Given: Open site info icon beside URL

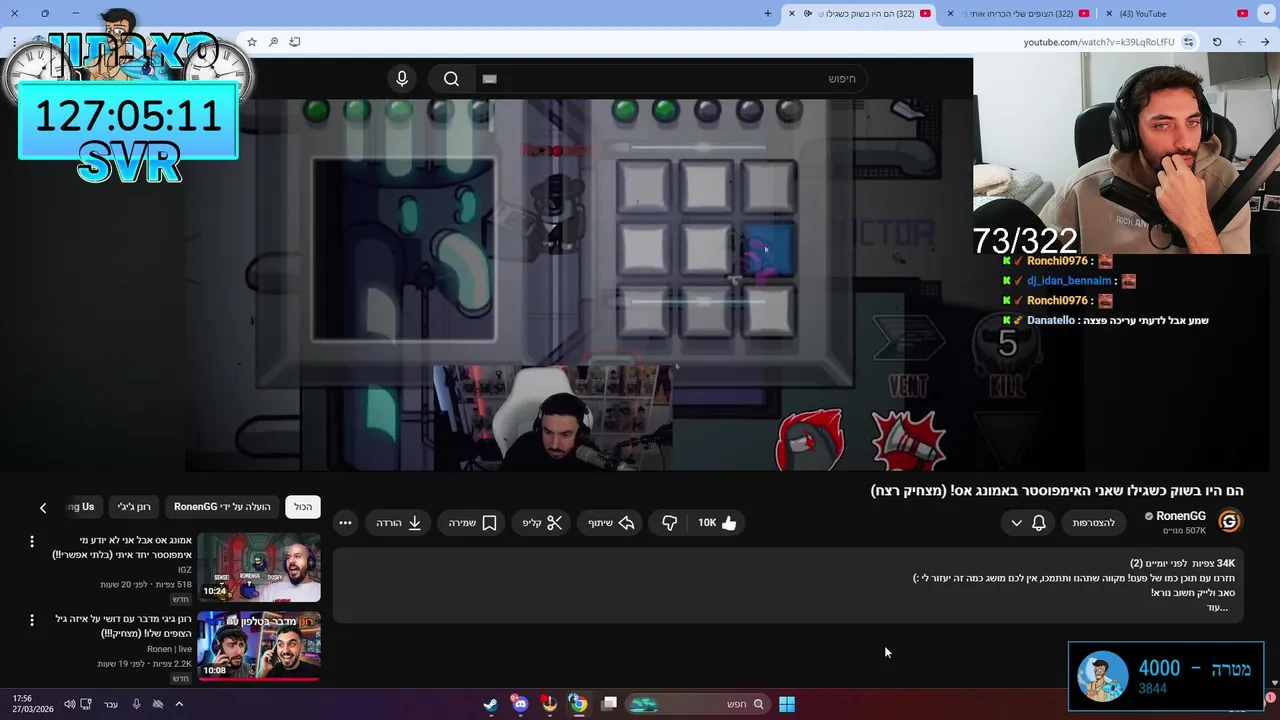Looking at the screenshot, I should [1188, 42].
